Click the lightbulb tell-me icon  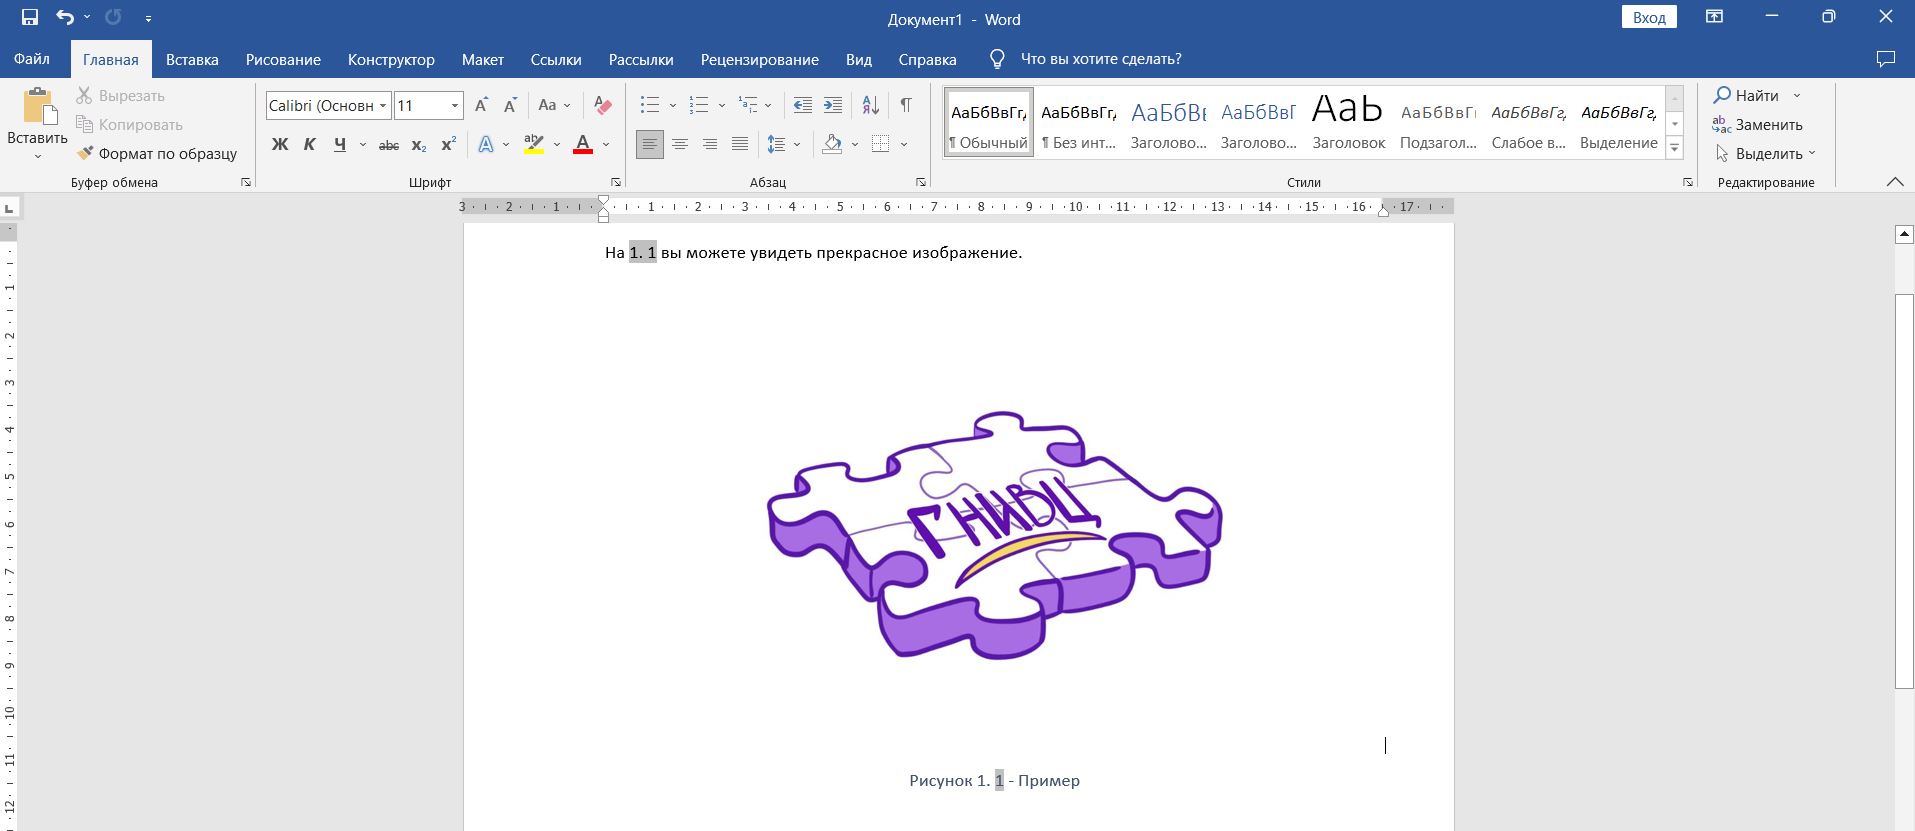pyautogui.click(x=996, y=59)
